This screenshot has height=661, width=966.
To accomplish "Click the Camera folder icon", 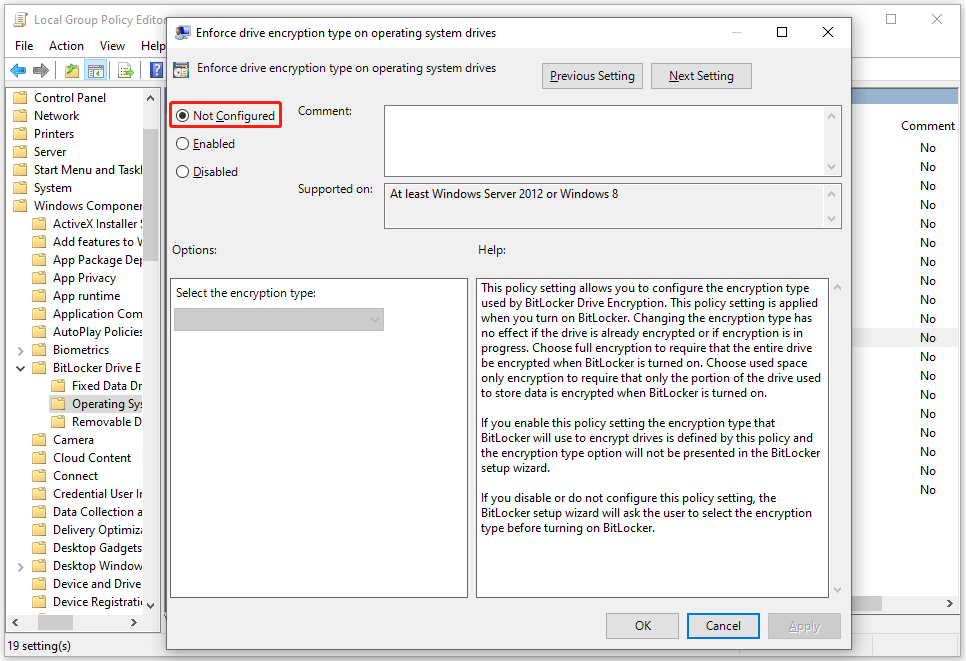I will coord(39,440).
